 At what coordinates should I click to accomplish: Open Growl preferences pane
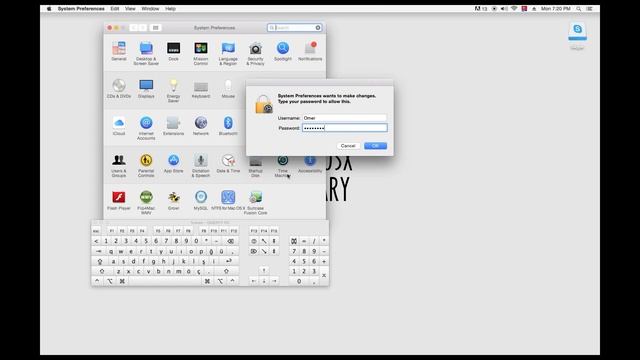coord(173,200)
